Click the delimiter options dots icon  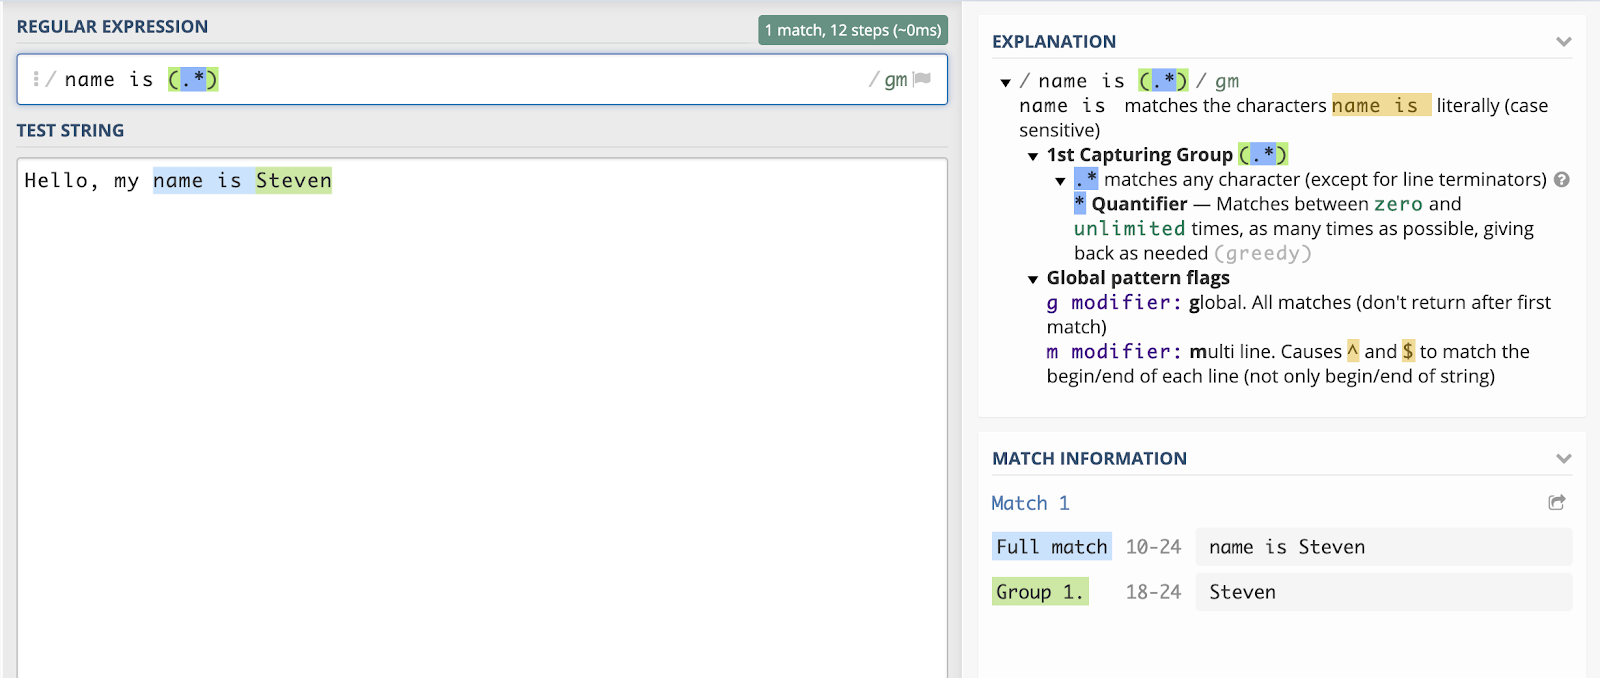click(x=36, y=79)
